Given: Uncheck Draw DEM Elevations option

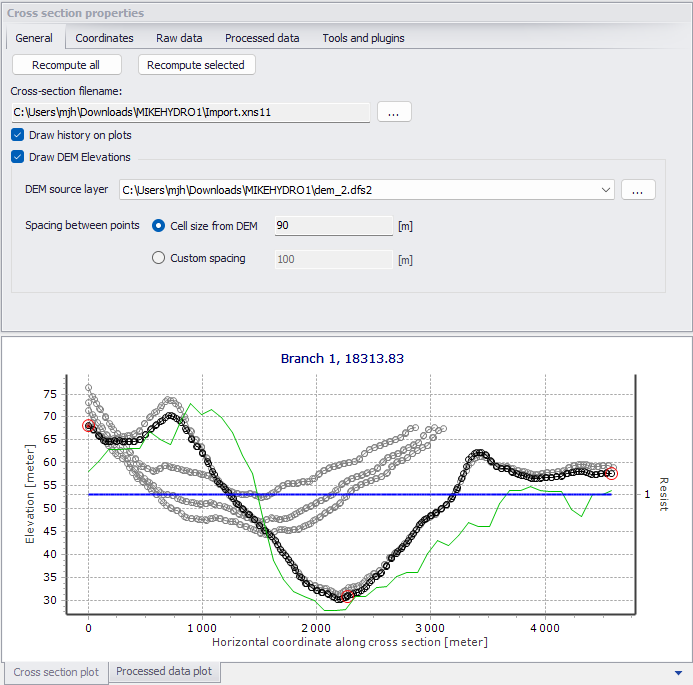Looking at the screenshot, I should click(x=18, y=157).
